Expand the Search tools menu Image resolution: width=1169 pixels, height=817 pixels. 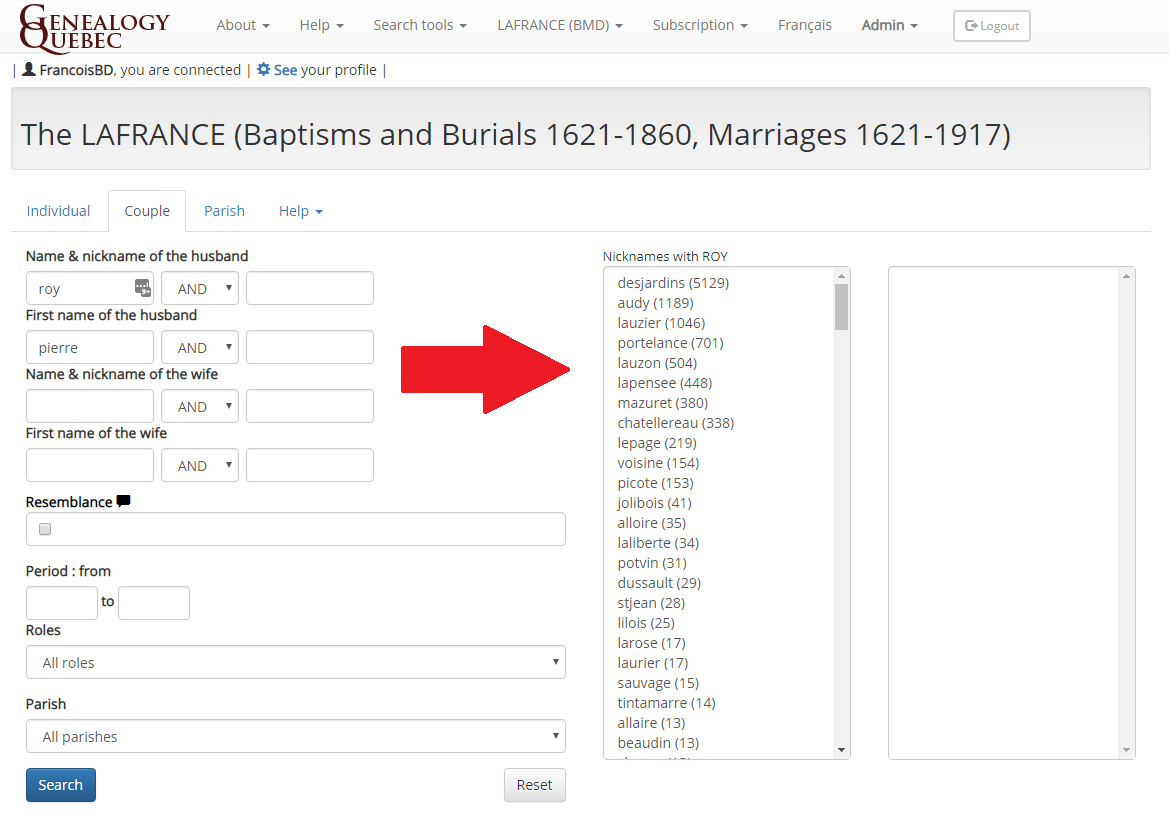pos(420,25)
